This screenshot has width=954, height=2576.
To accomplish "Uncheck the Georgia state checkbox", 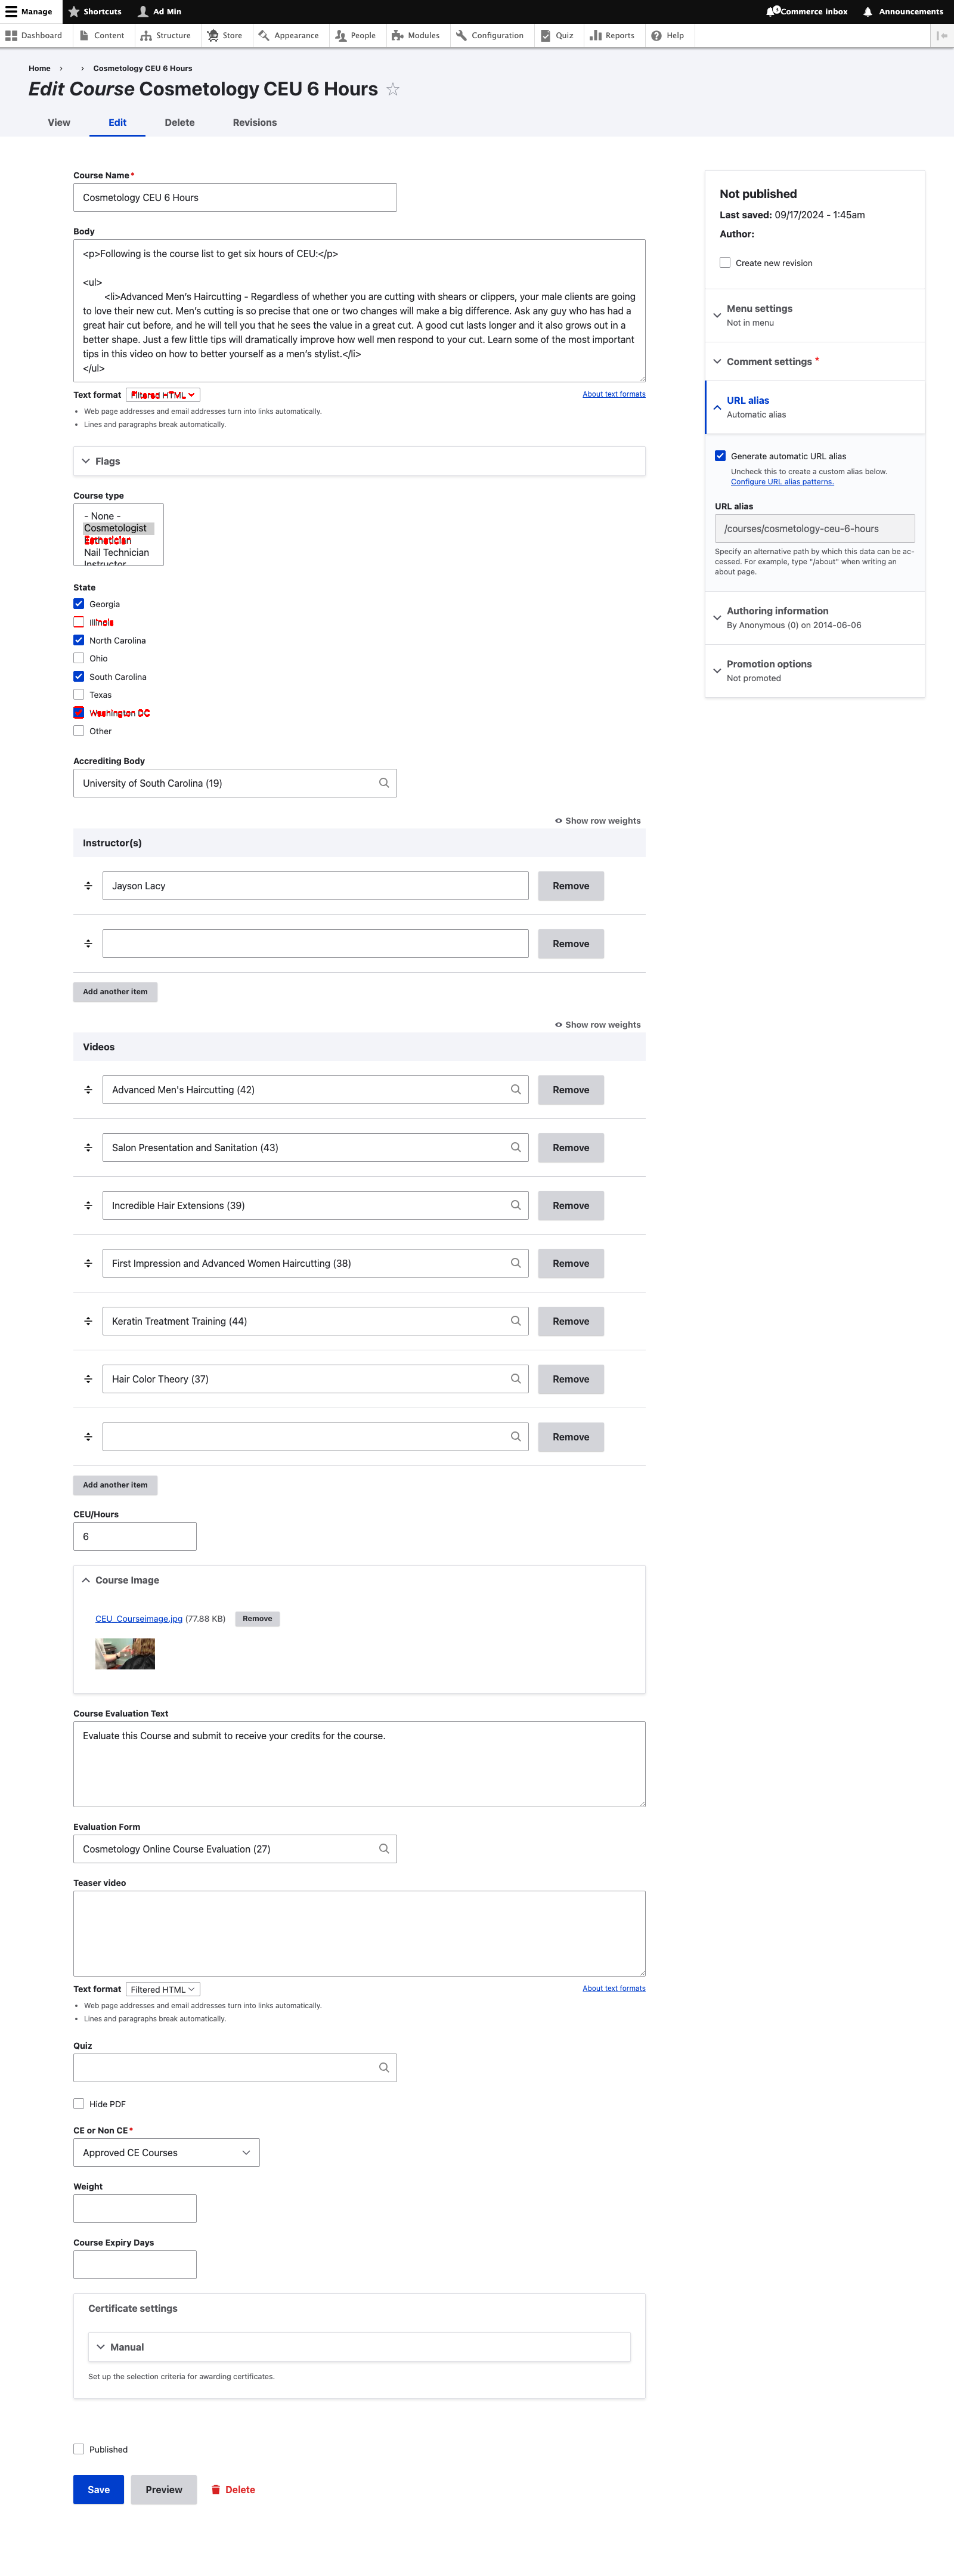I will click(79, 604).
